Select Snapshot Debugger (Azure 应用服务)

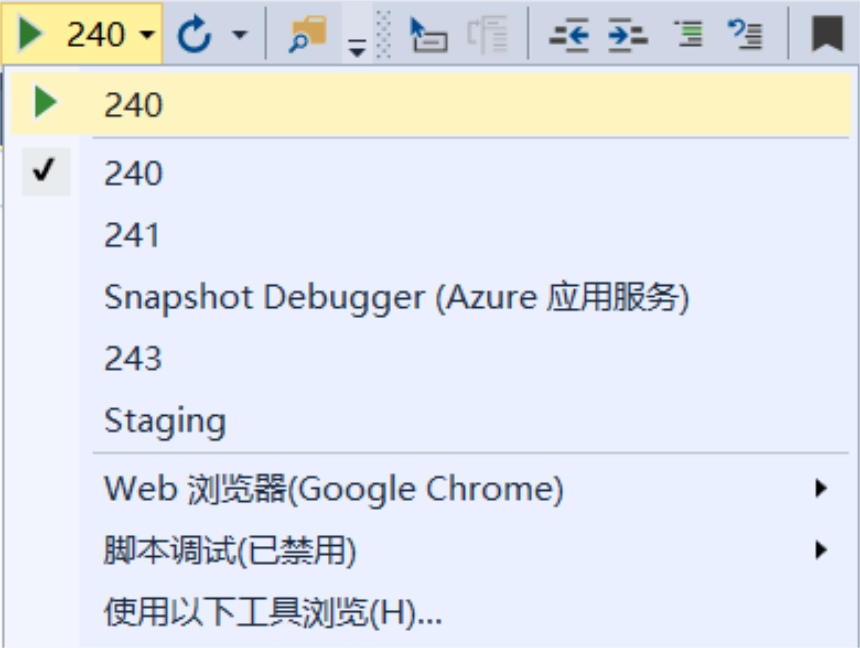(x=396, y=297)
